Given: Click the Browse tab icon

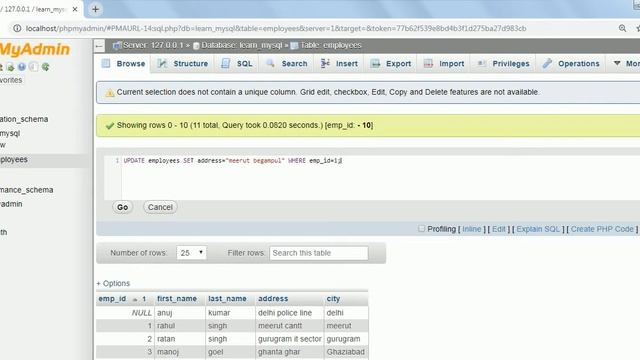Looking at the screenshot, I should point(106,63).
